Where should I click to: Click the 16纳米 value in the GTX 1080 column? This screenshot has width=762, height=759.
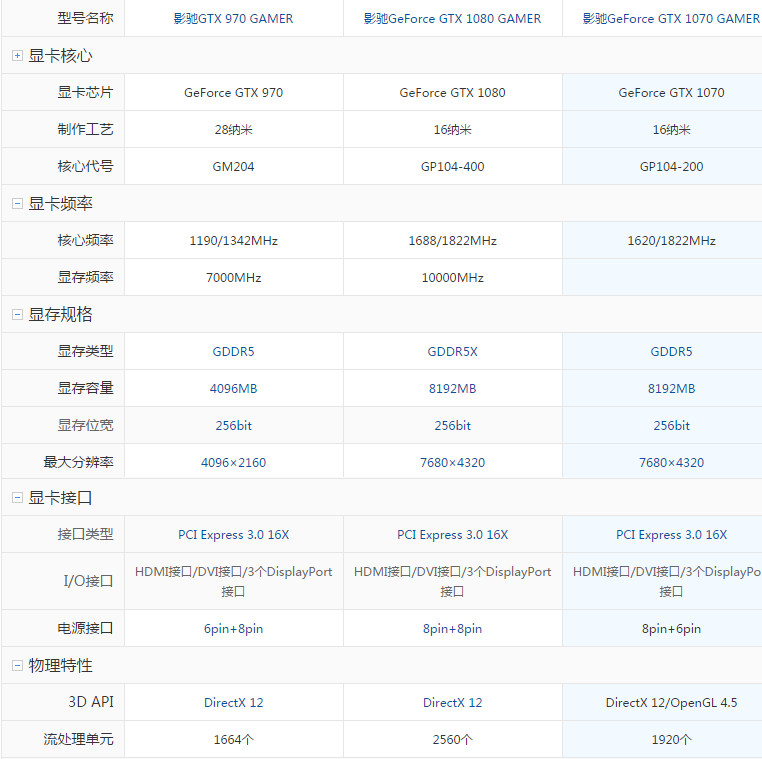coord(452,129)
